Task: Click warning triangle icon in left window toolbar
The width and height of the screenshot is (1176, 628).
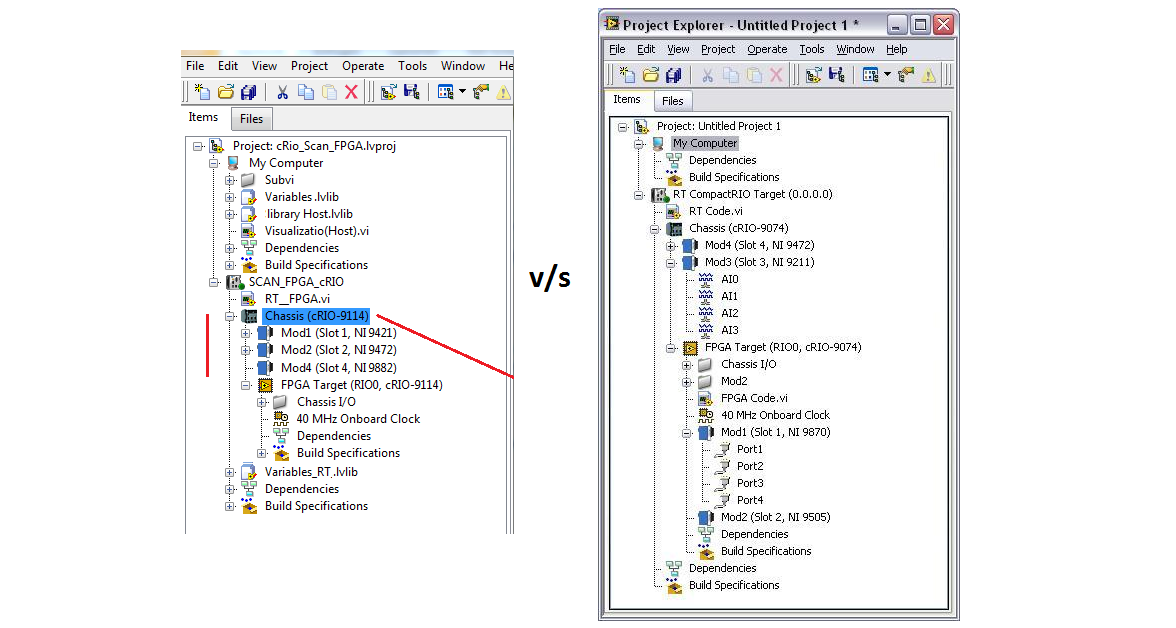Action: [503, 92]
